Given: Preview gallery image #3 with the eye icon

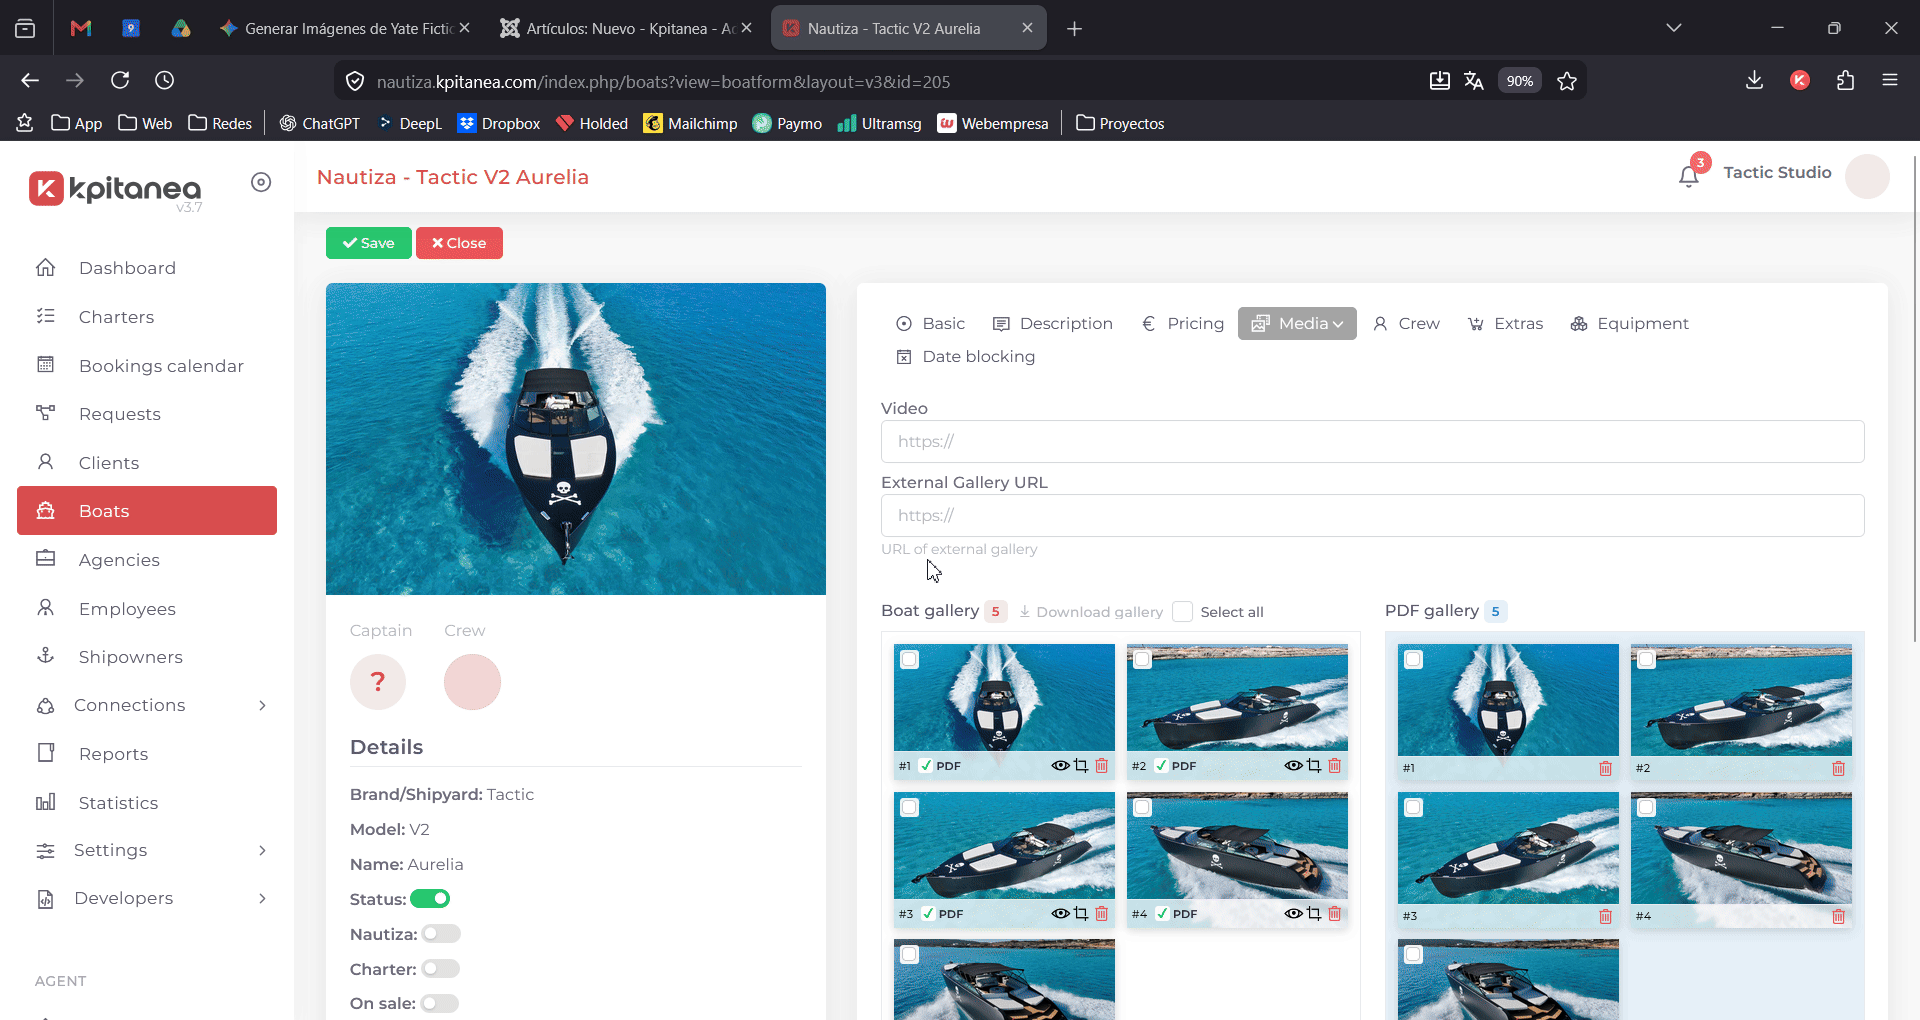Looking at the screenshot, I should point(1060,914).
